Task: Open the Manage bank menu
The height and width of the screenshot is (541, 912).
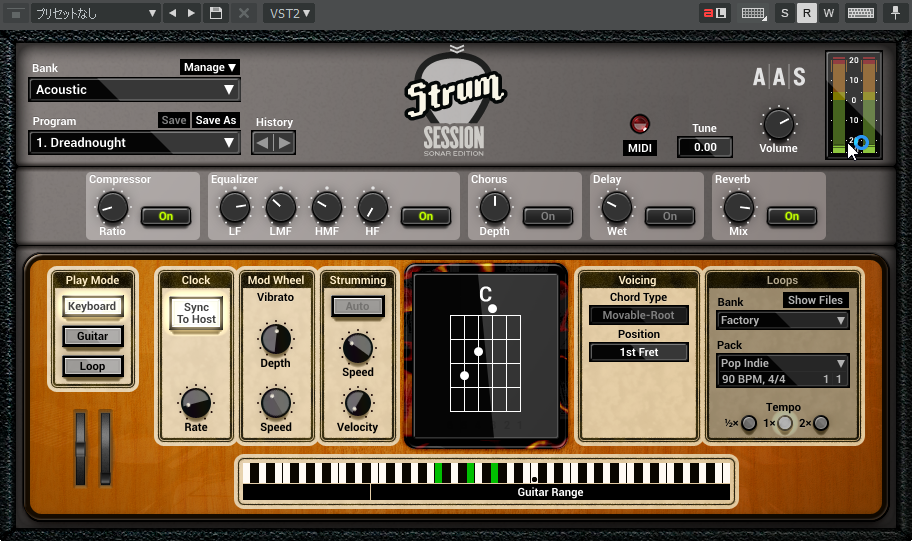Action: coord(209,67)
